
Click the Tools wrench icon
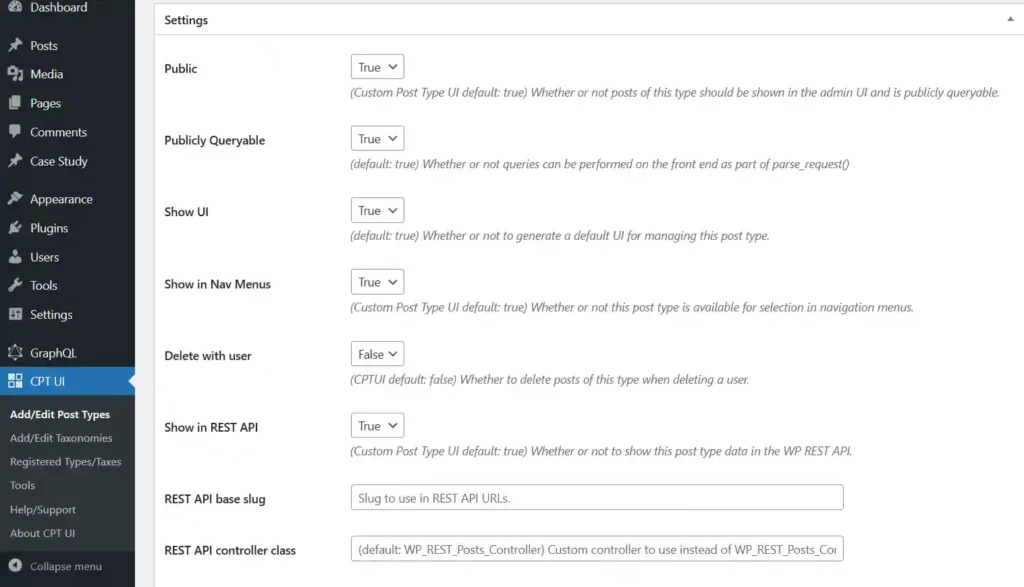[x=15, y=285]
